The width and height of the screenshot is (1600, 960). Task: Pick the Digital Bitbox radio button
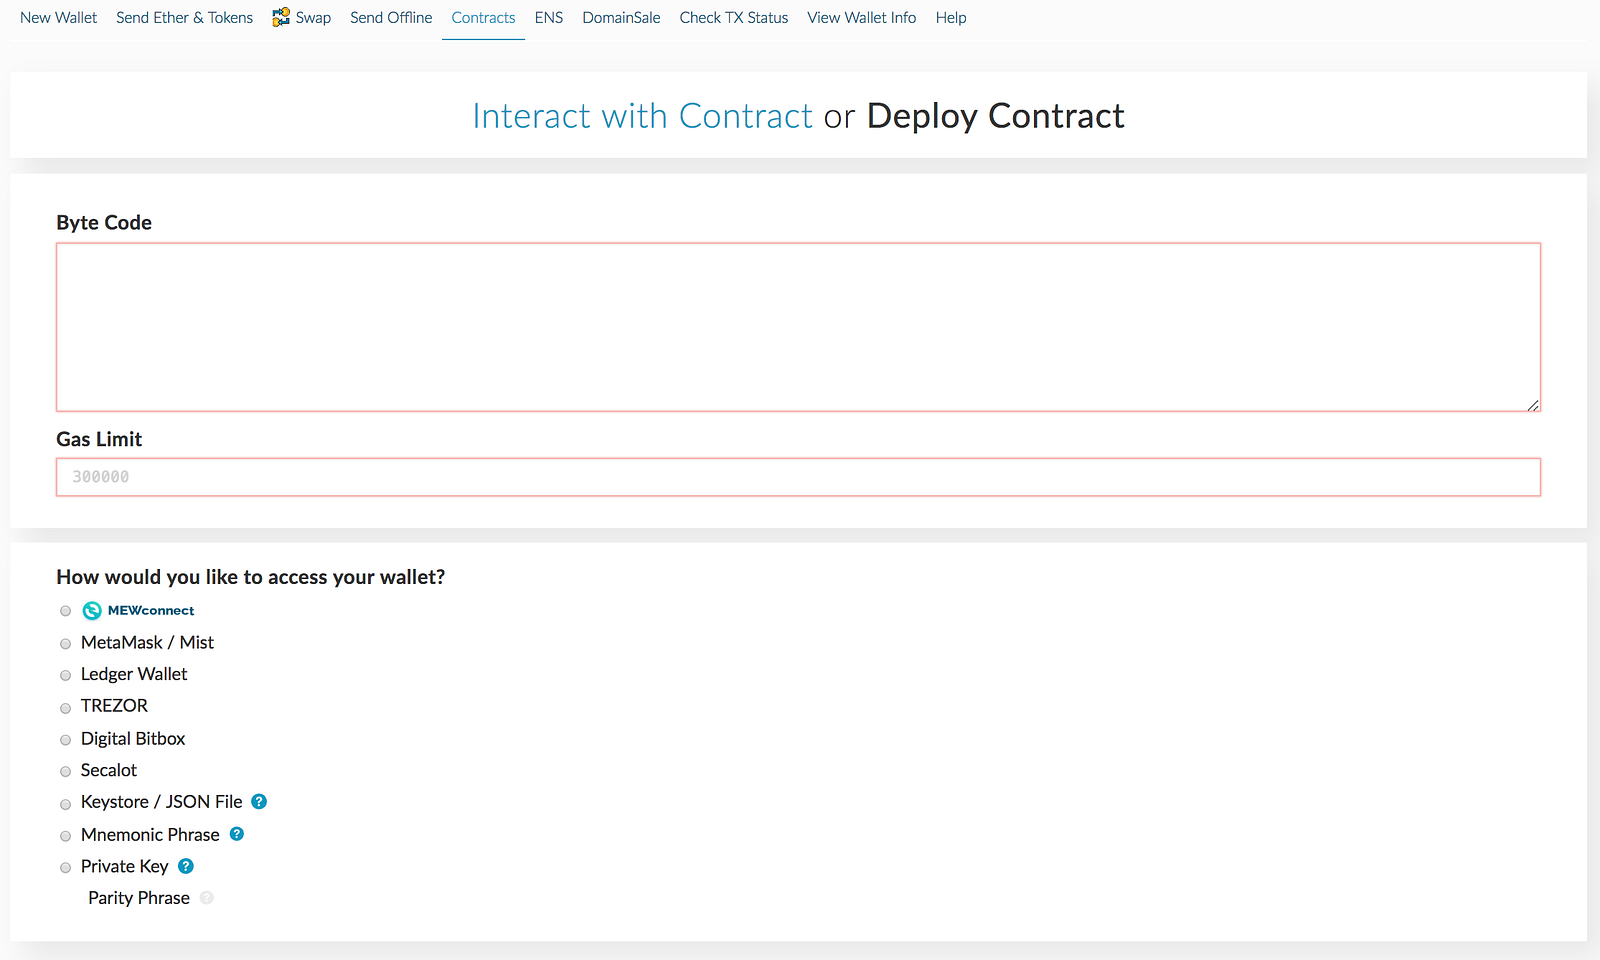[x=66, y=740]
